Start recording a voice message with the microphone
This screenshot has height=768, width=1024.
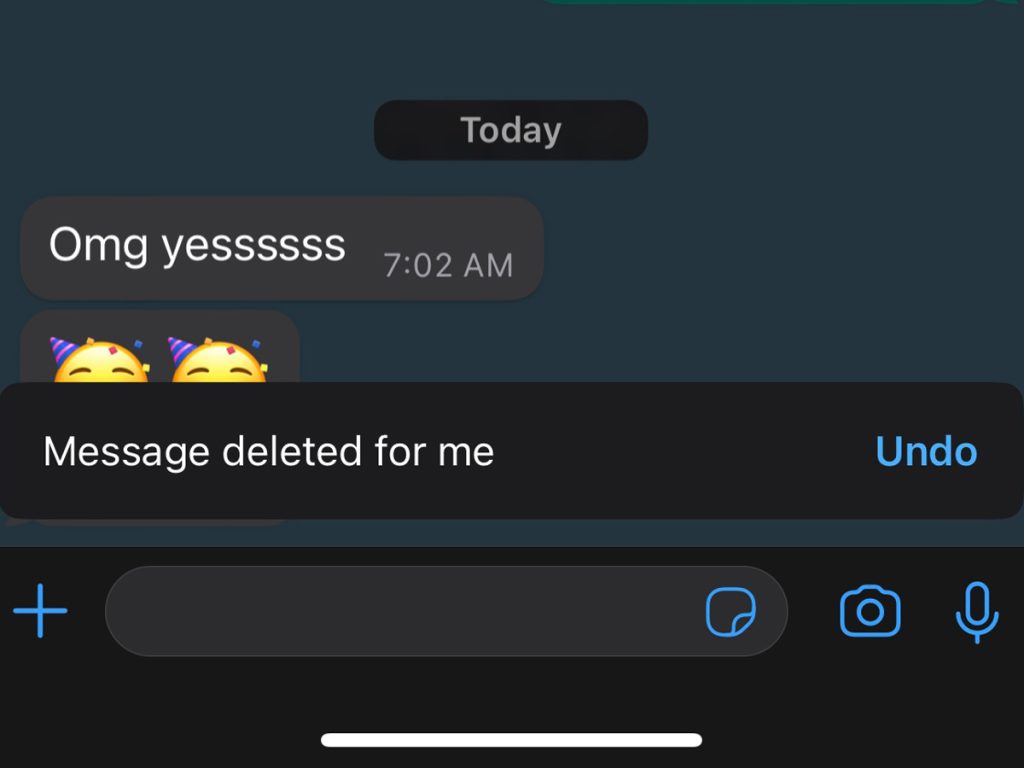(x=977, y=611)
